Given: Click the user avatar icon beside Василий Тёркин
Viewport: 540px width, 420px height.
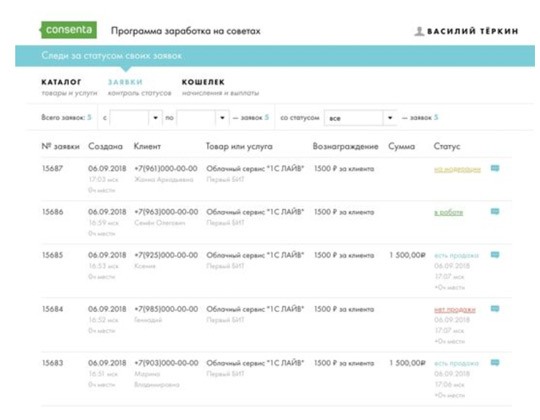Looking at the screenshot, I should click(419, 31).
